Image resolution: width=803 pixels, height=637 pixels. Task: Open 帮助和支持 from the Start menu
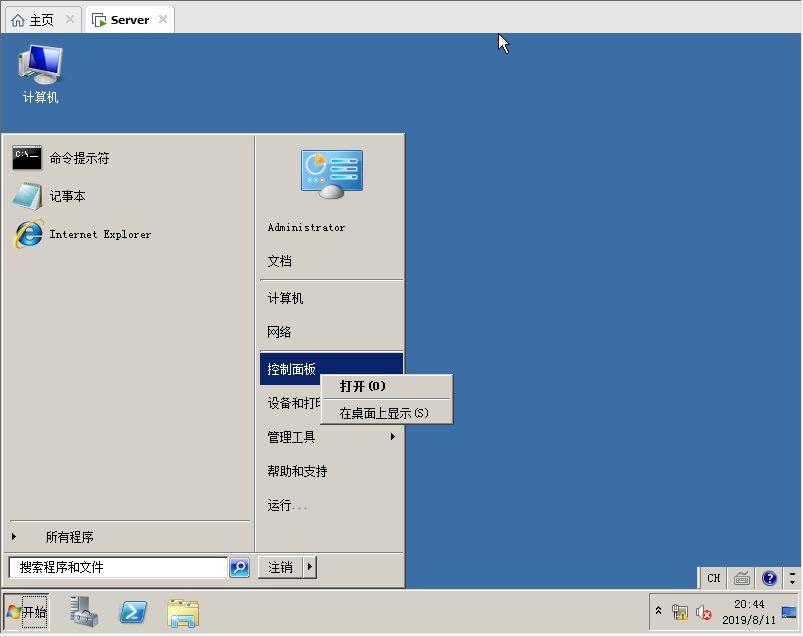[297, 471]
